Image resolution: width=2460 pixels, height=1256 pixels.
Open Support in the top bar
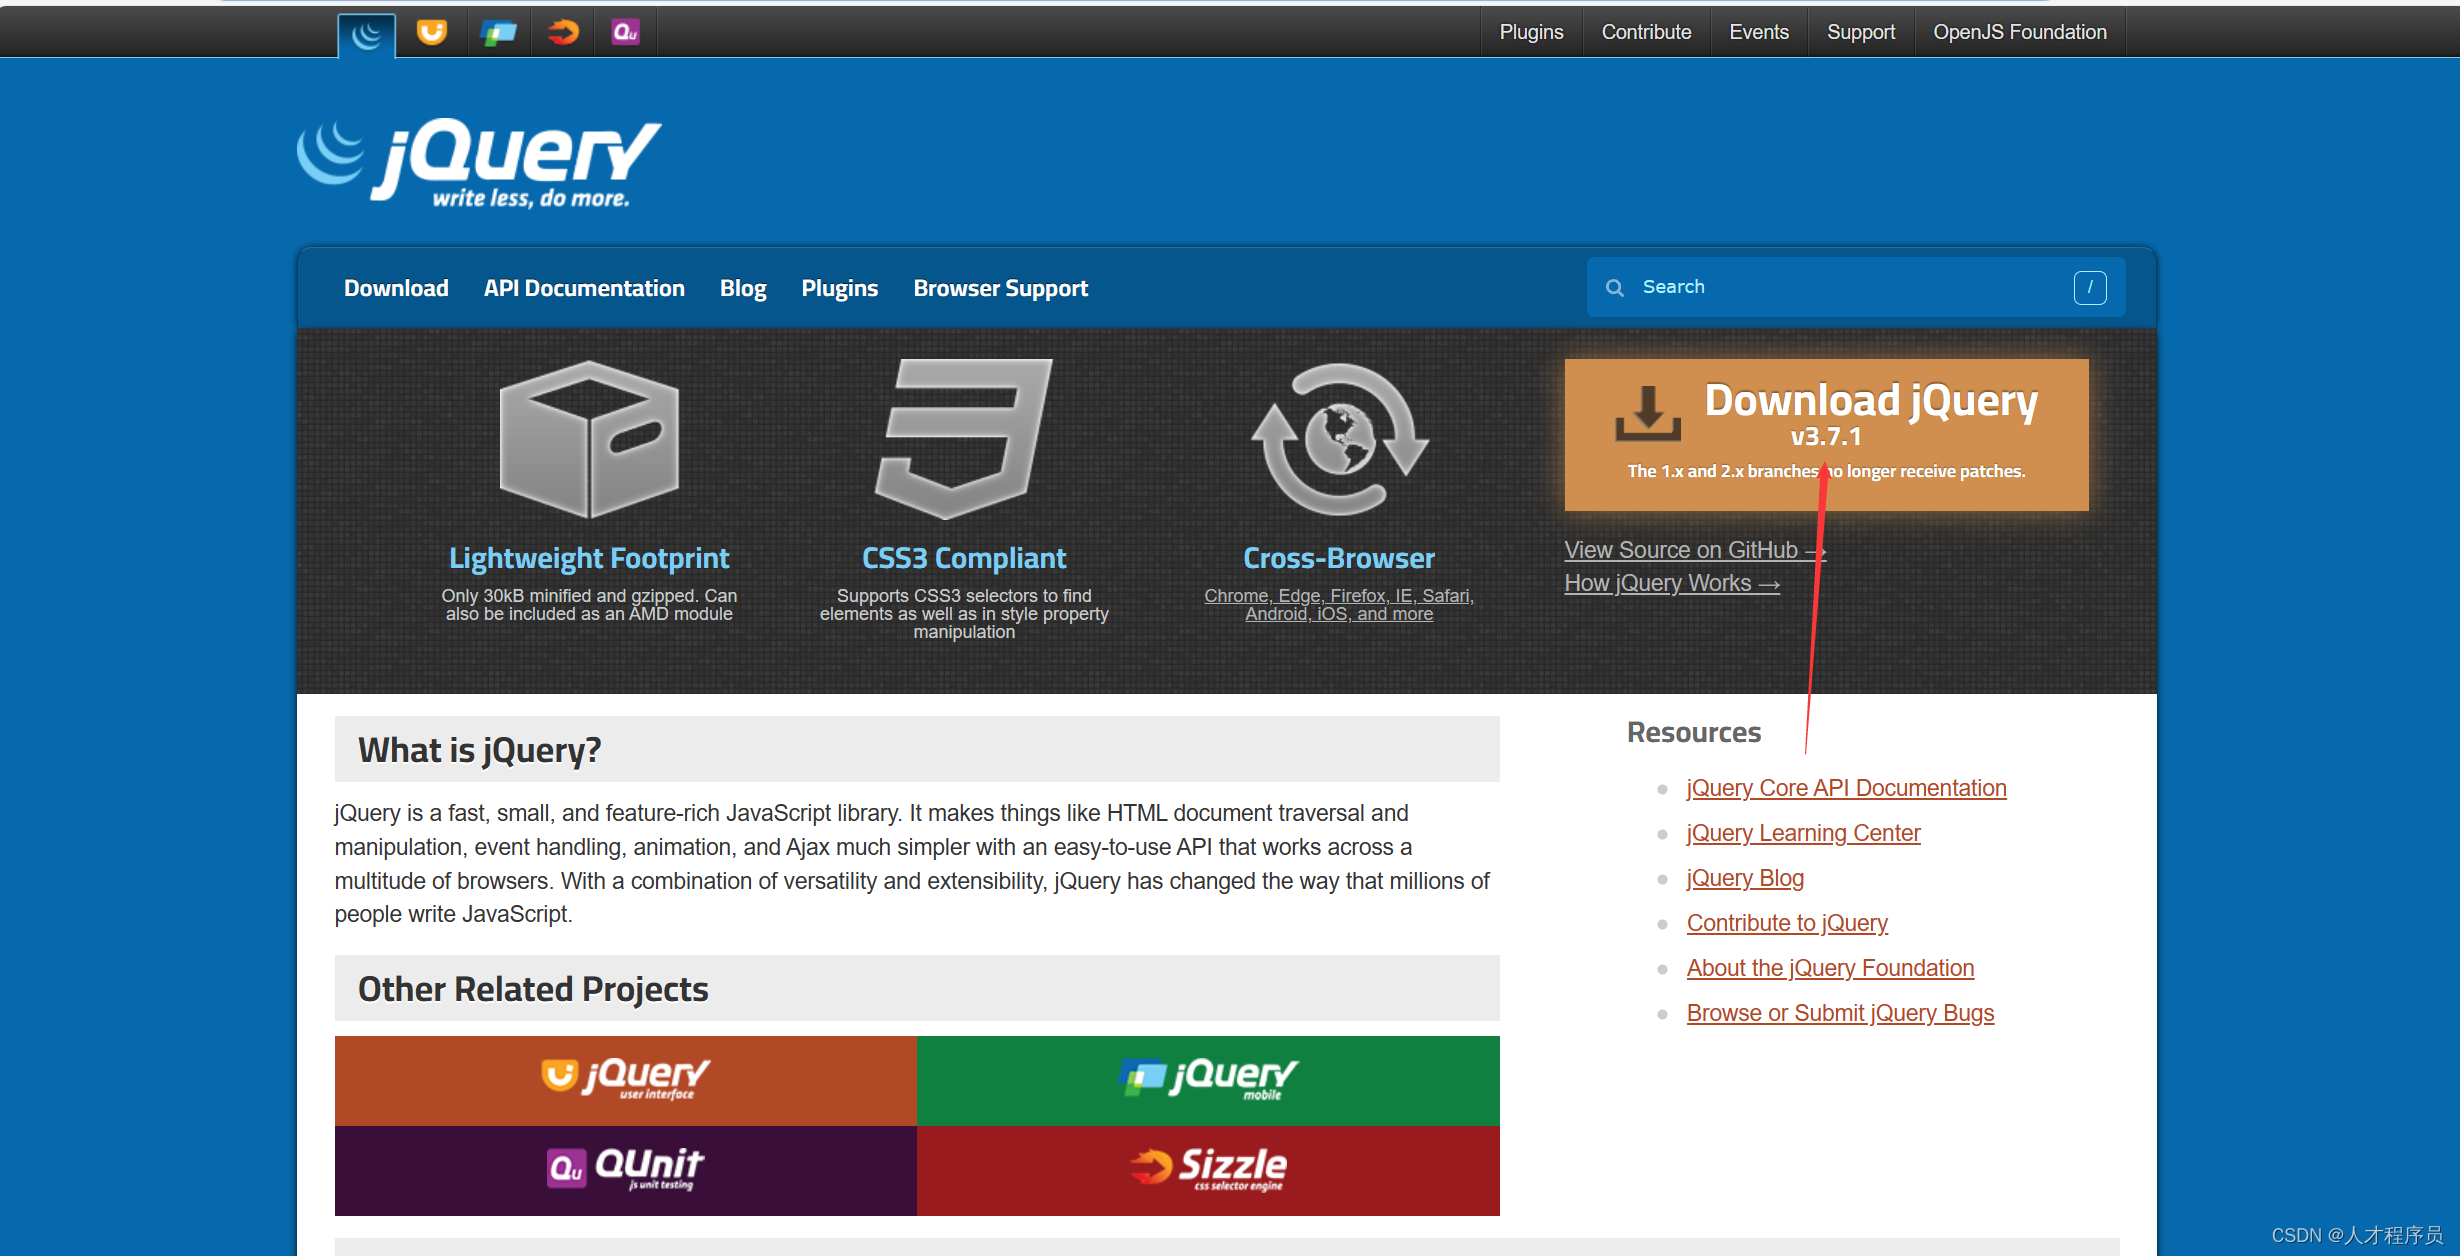[1861, 32]
